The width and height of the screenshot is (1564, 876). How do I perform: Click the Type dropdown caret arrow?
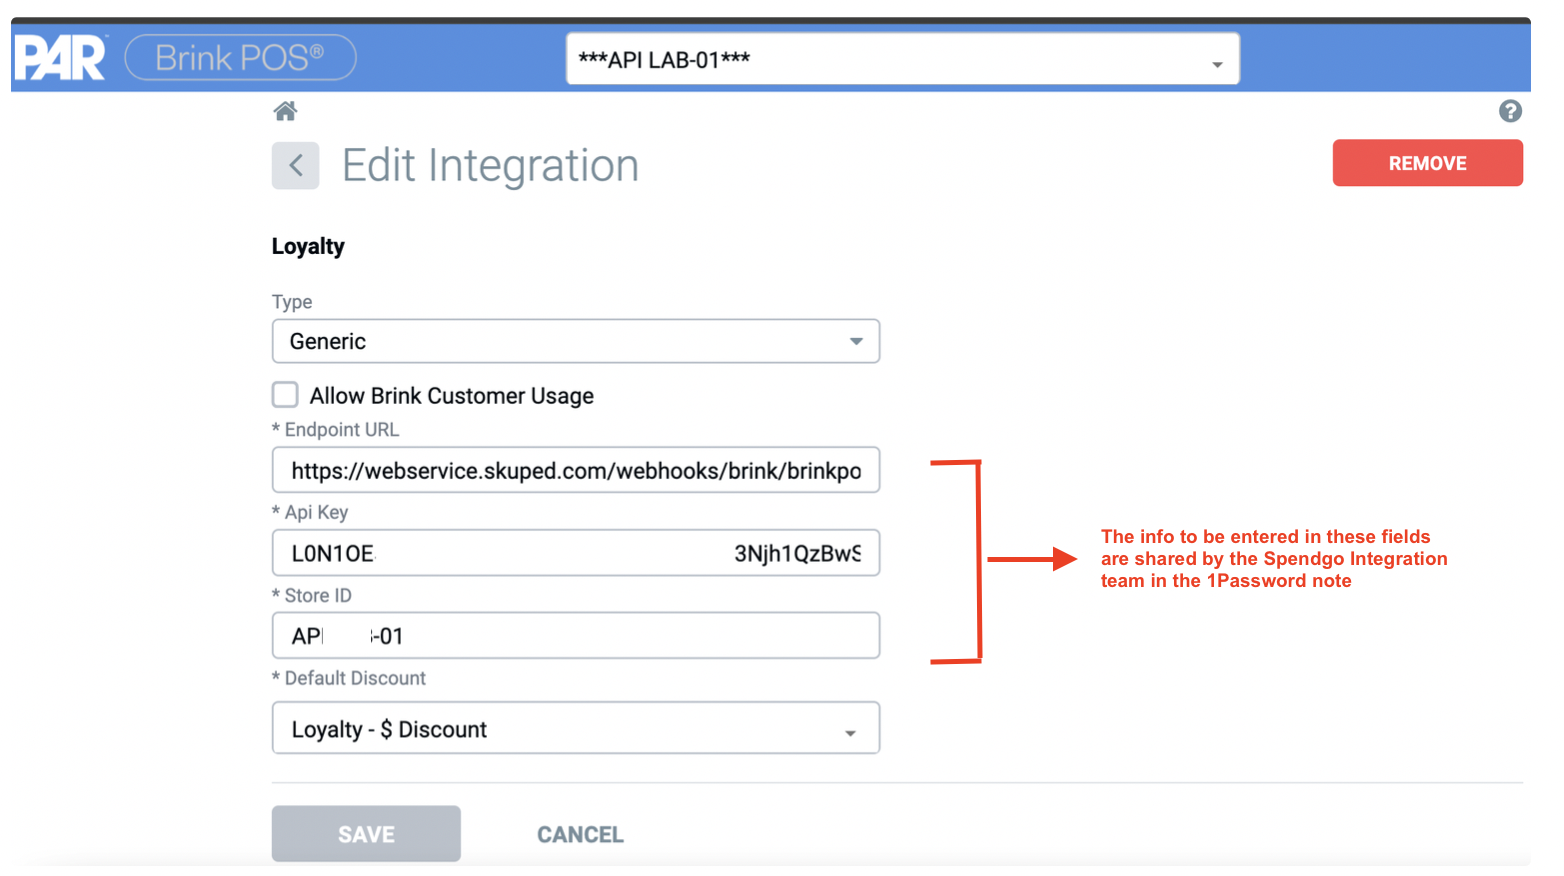(856, 341)
